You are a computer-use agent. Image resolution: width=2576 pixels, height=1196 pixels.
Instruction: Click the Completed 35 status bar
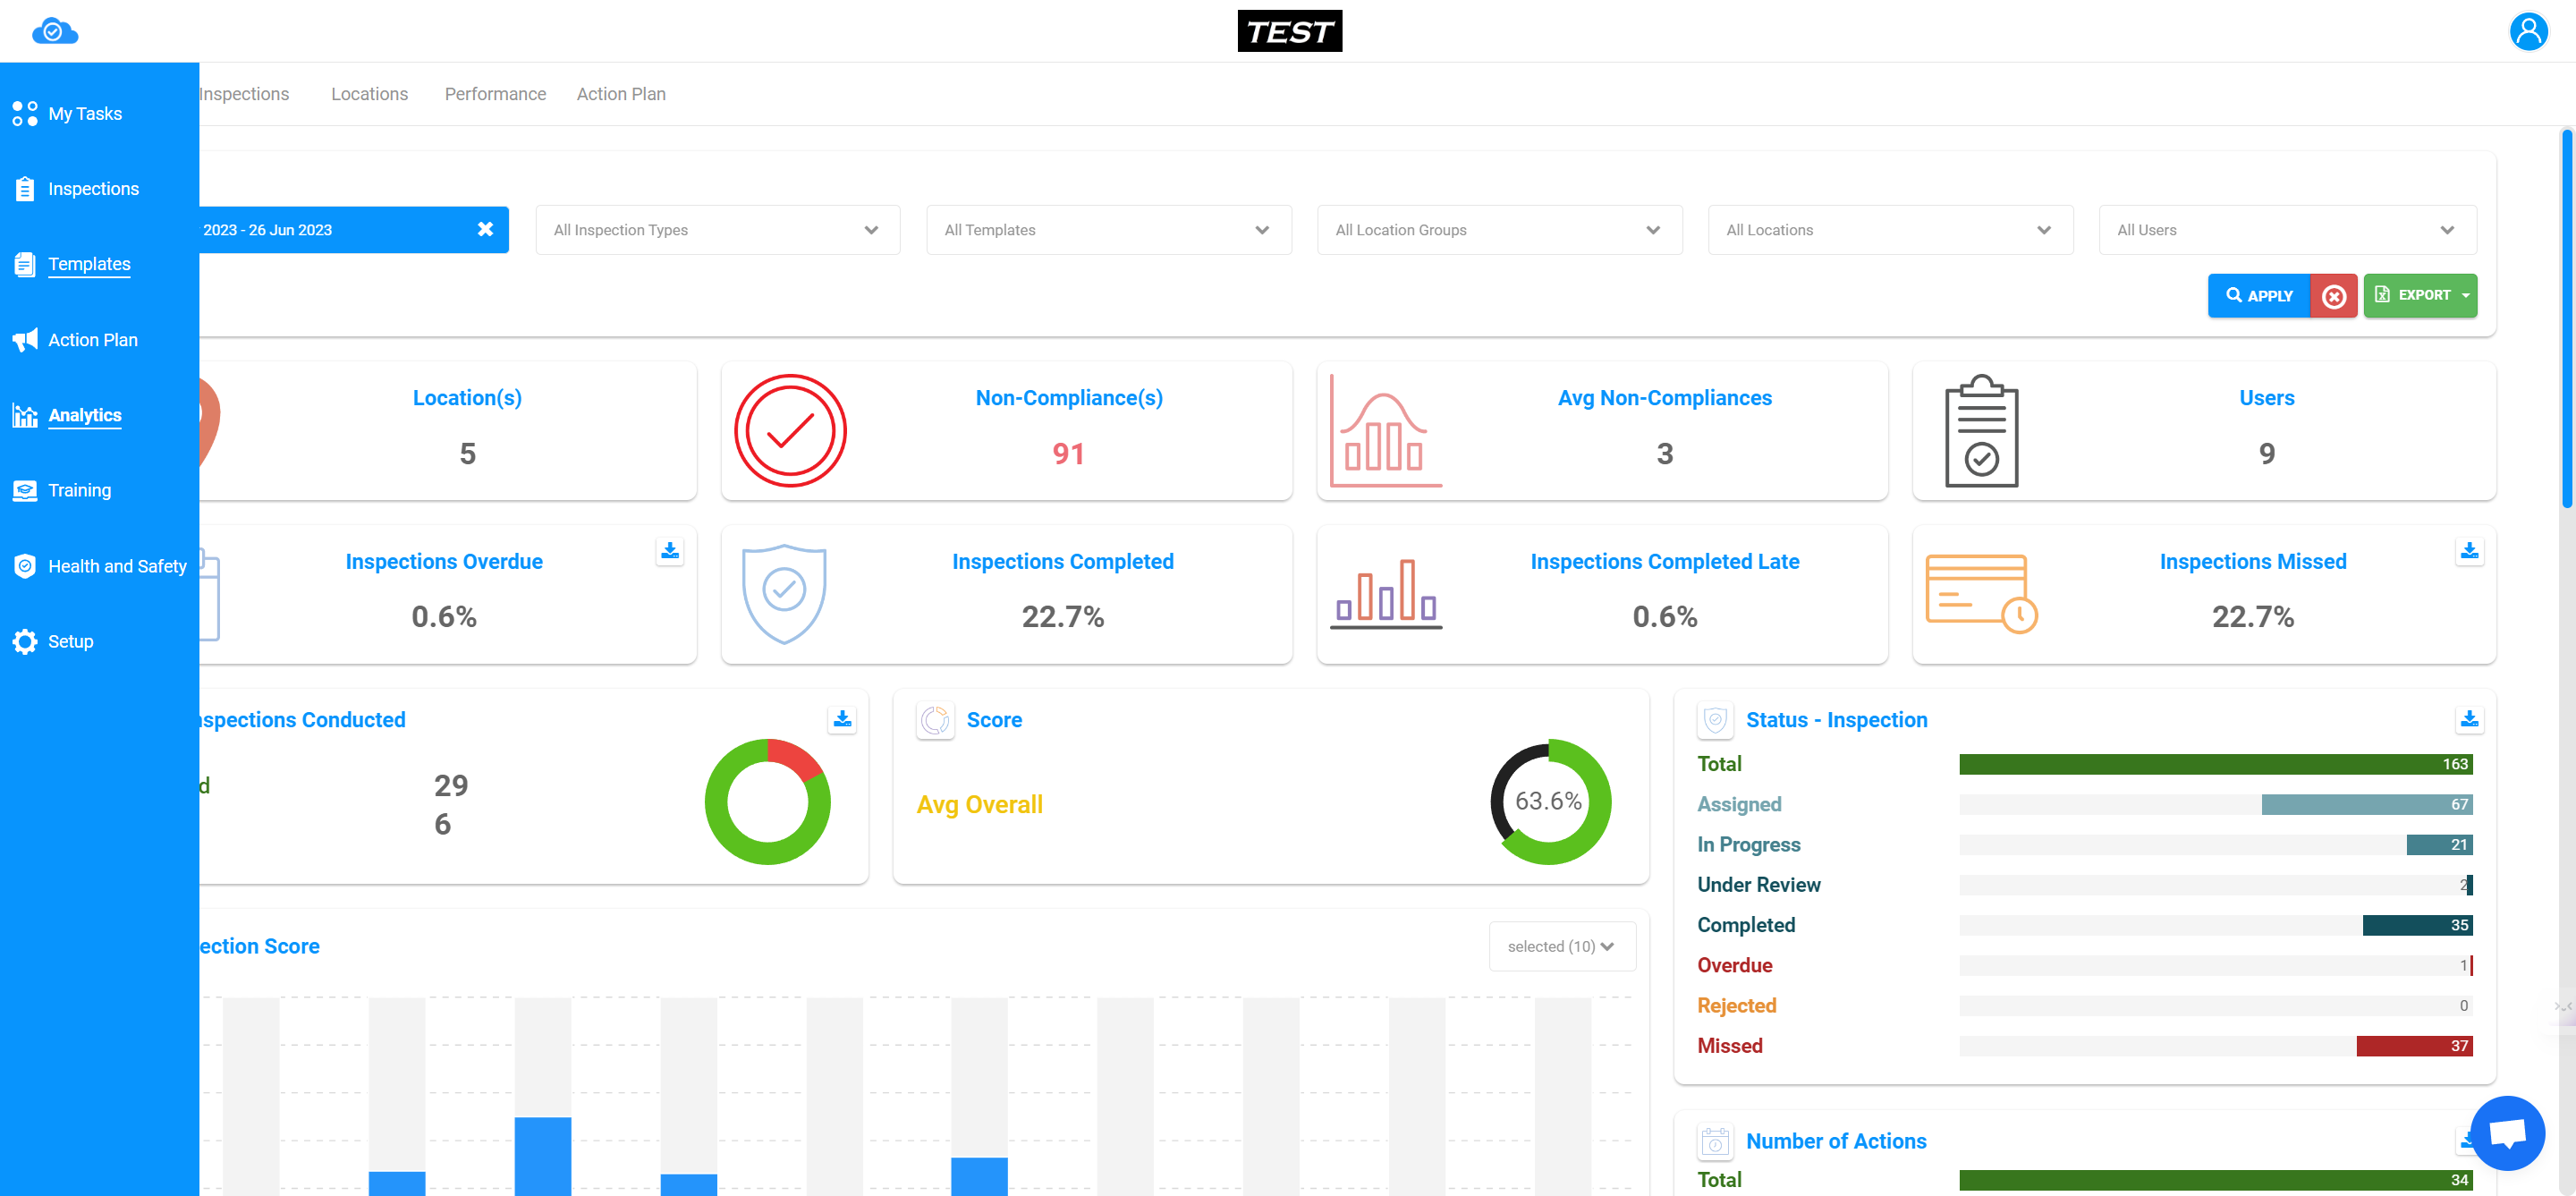(x=2417, y=925)
